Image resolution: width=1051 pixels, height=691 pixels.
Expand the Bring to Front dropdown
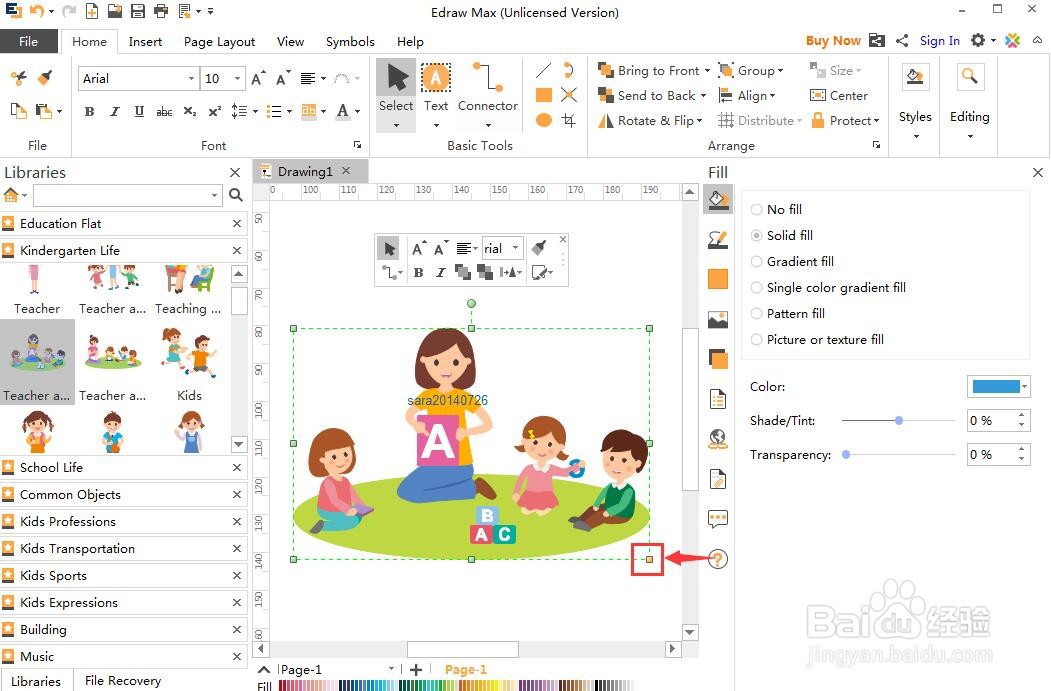click(707, 70)
